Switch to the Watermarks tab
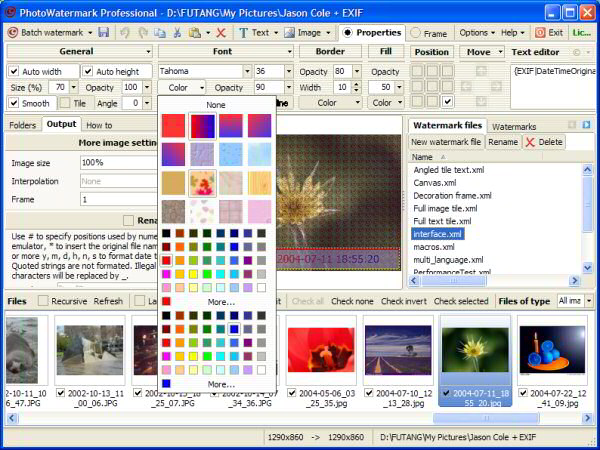 point(514,126)
